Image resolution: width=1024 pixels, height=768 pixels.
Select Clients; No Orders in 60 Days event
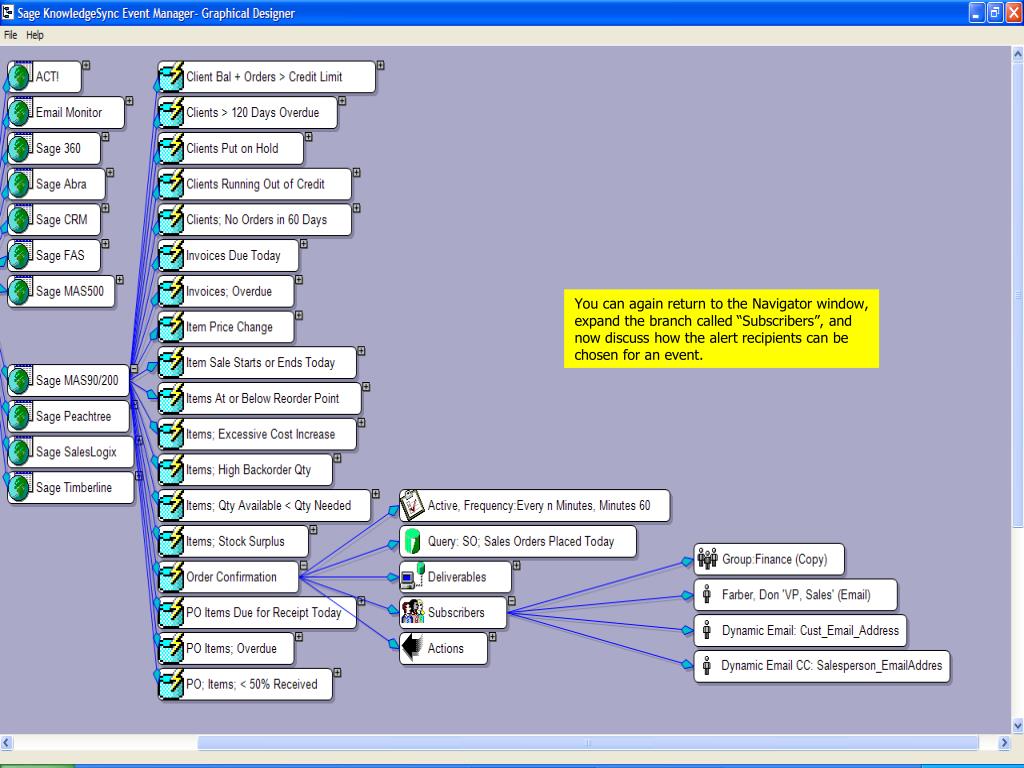click(x=255, y=219)
